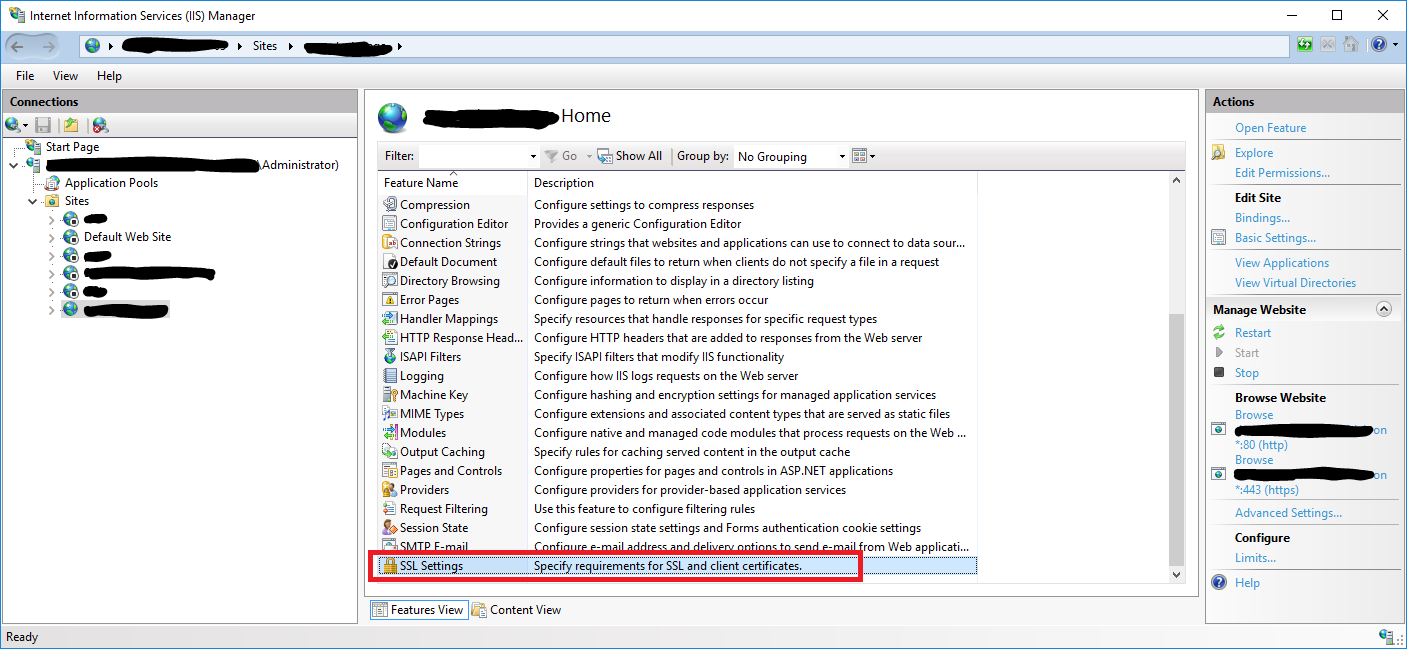Open the Limits link under Configure
This screenshot has height=649, width=1407.
click(1255, 558)
